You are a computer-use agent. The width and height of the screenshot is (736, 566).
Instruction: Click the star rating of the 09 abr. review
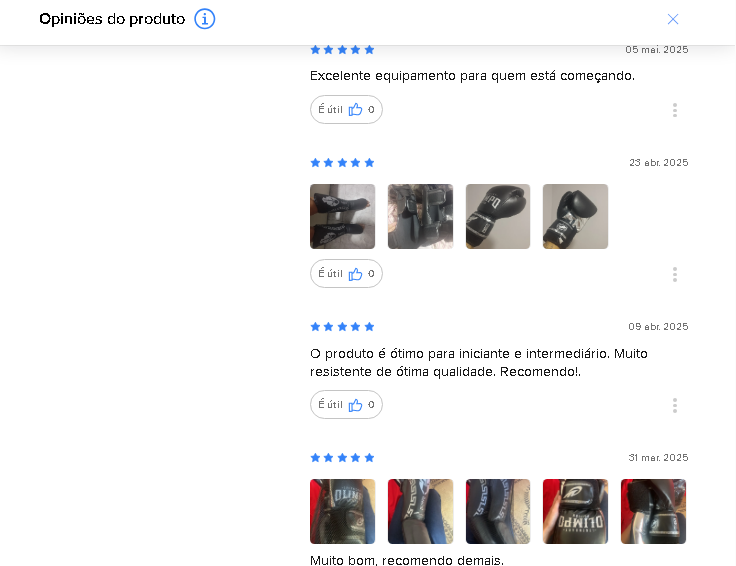pyautogui.click(x=342, y=327)
